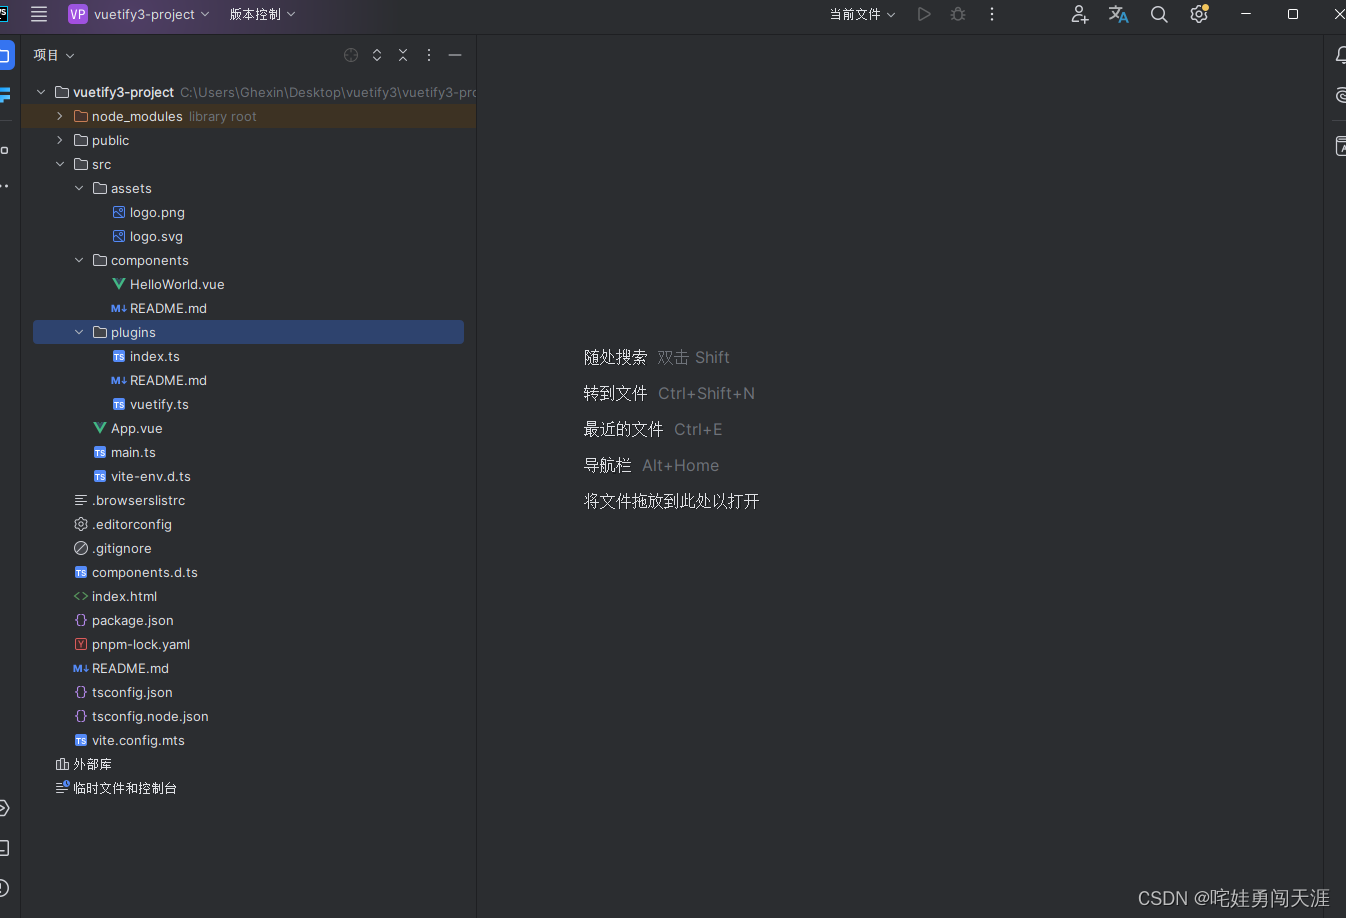This screenshot has width=1346, height=918.
Task: Select App.vue file
Action: [136, 428]
